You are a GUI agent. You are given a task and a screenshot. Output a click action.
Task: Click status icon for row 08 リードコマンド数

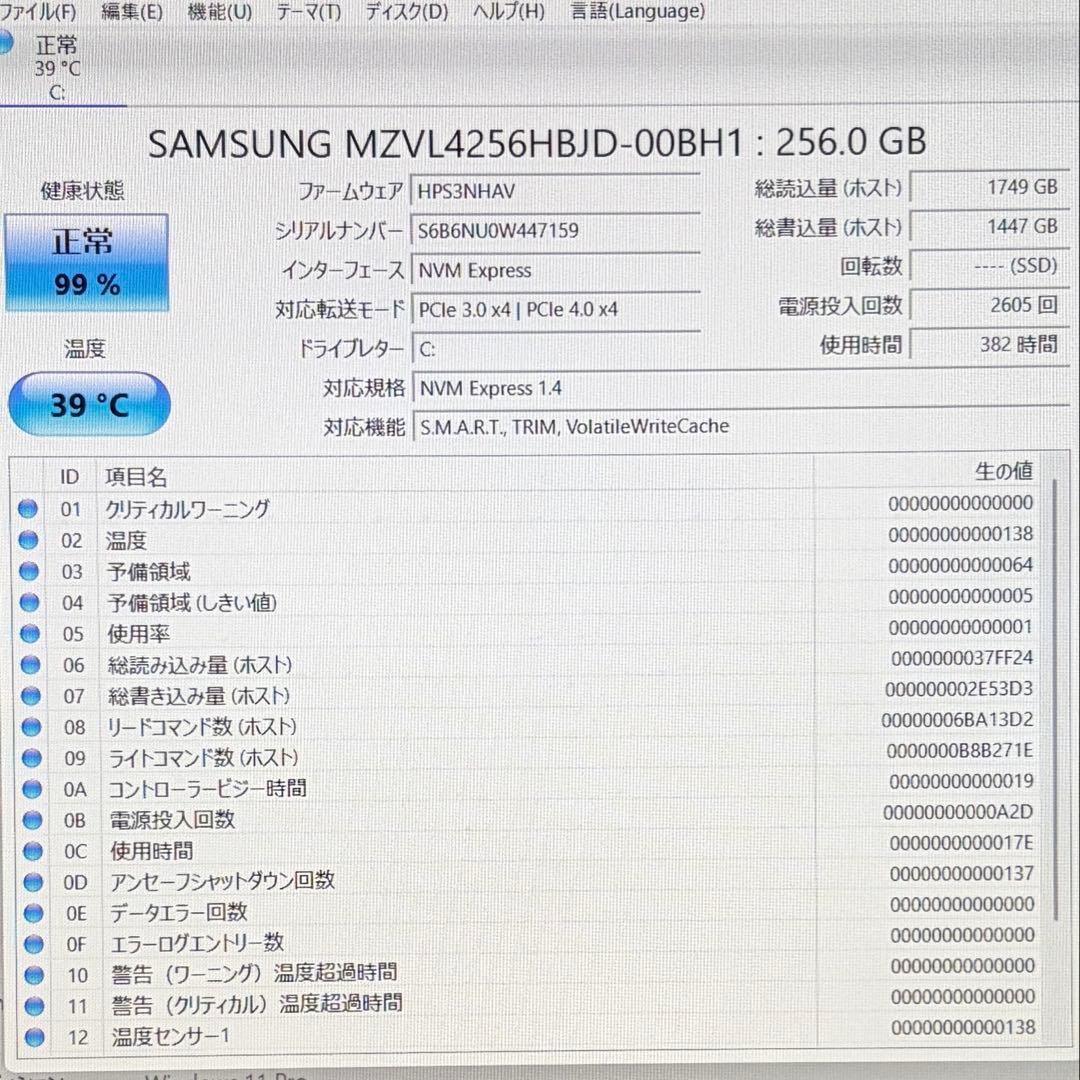click(x=31, y=727)
